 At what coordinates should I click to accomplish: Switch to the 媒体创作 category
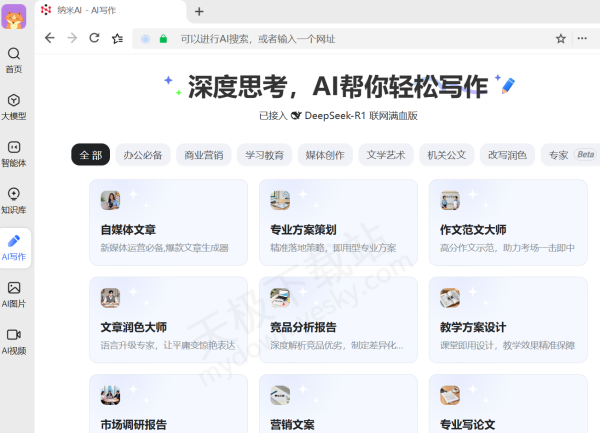point(324,155)
